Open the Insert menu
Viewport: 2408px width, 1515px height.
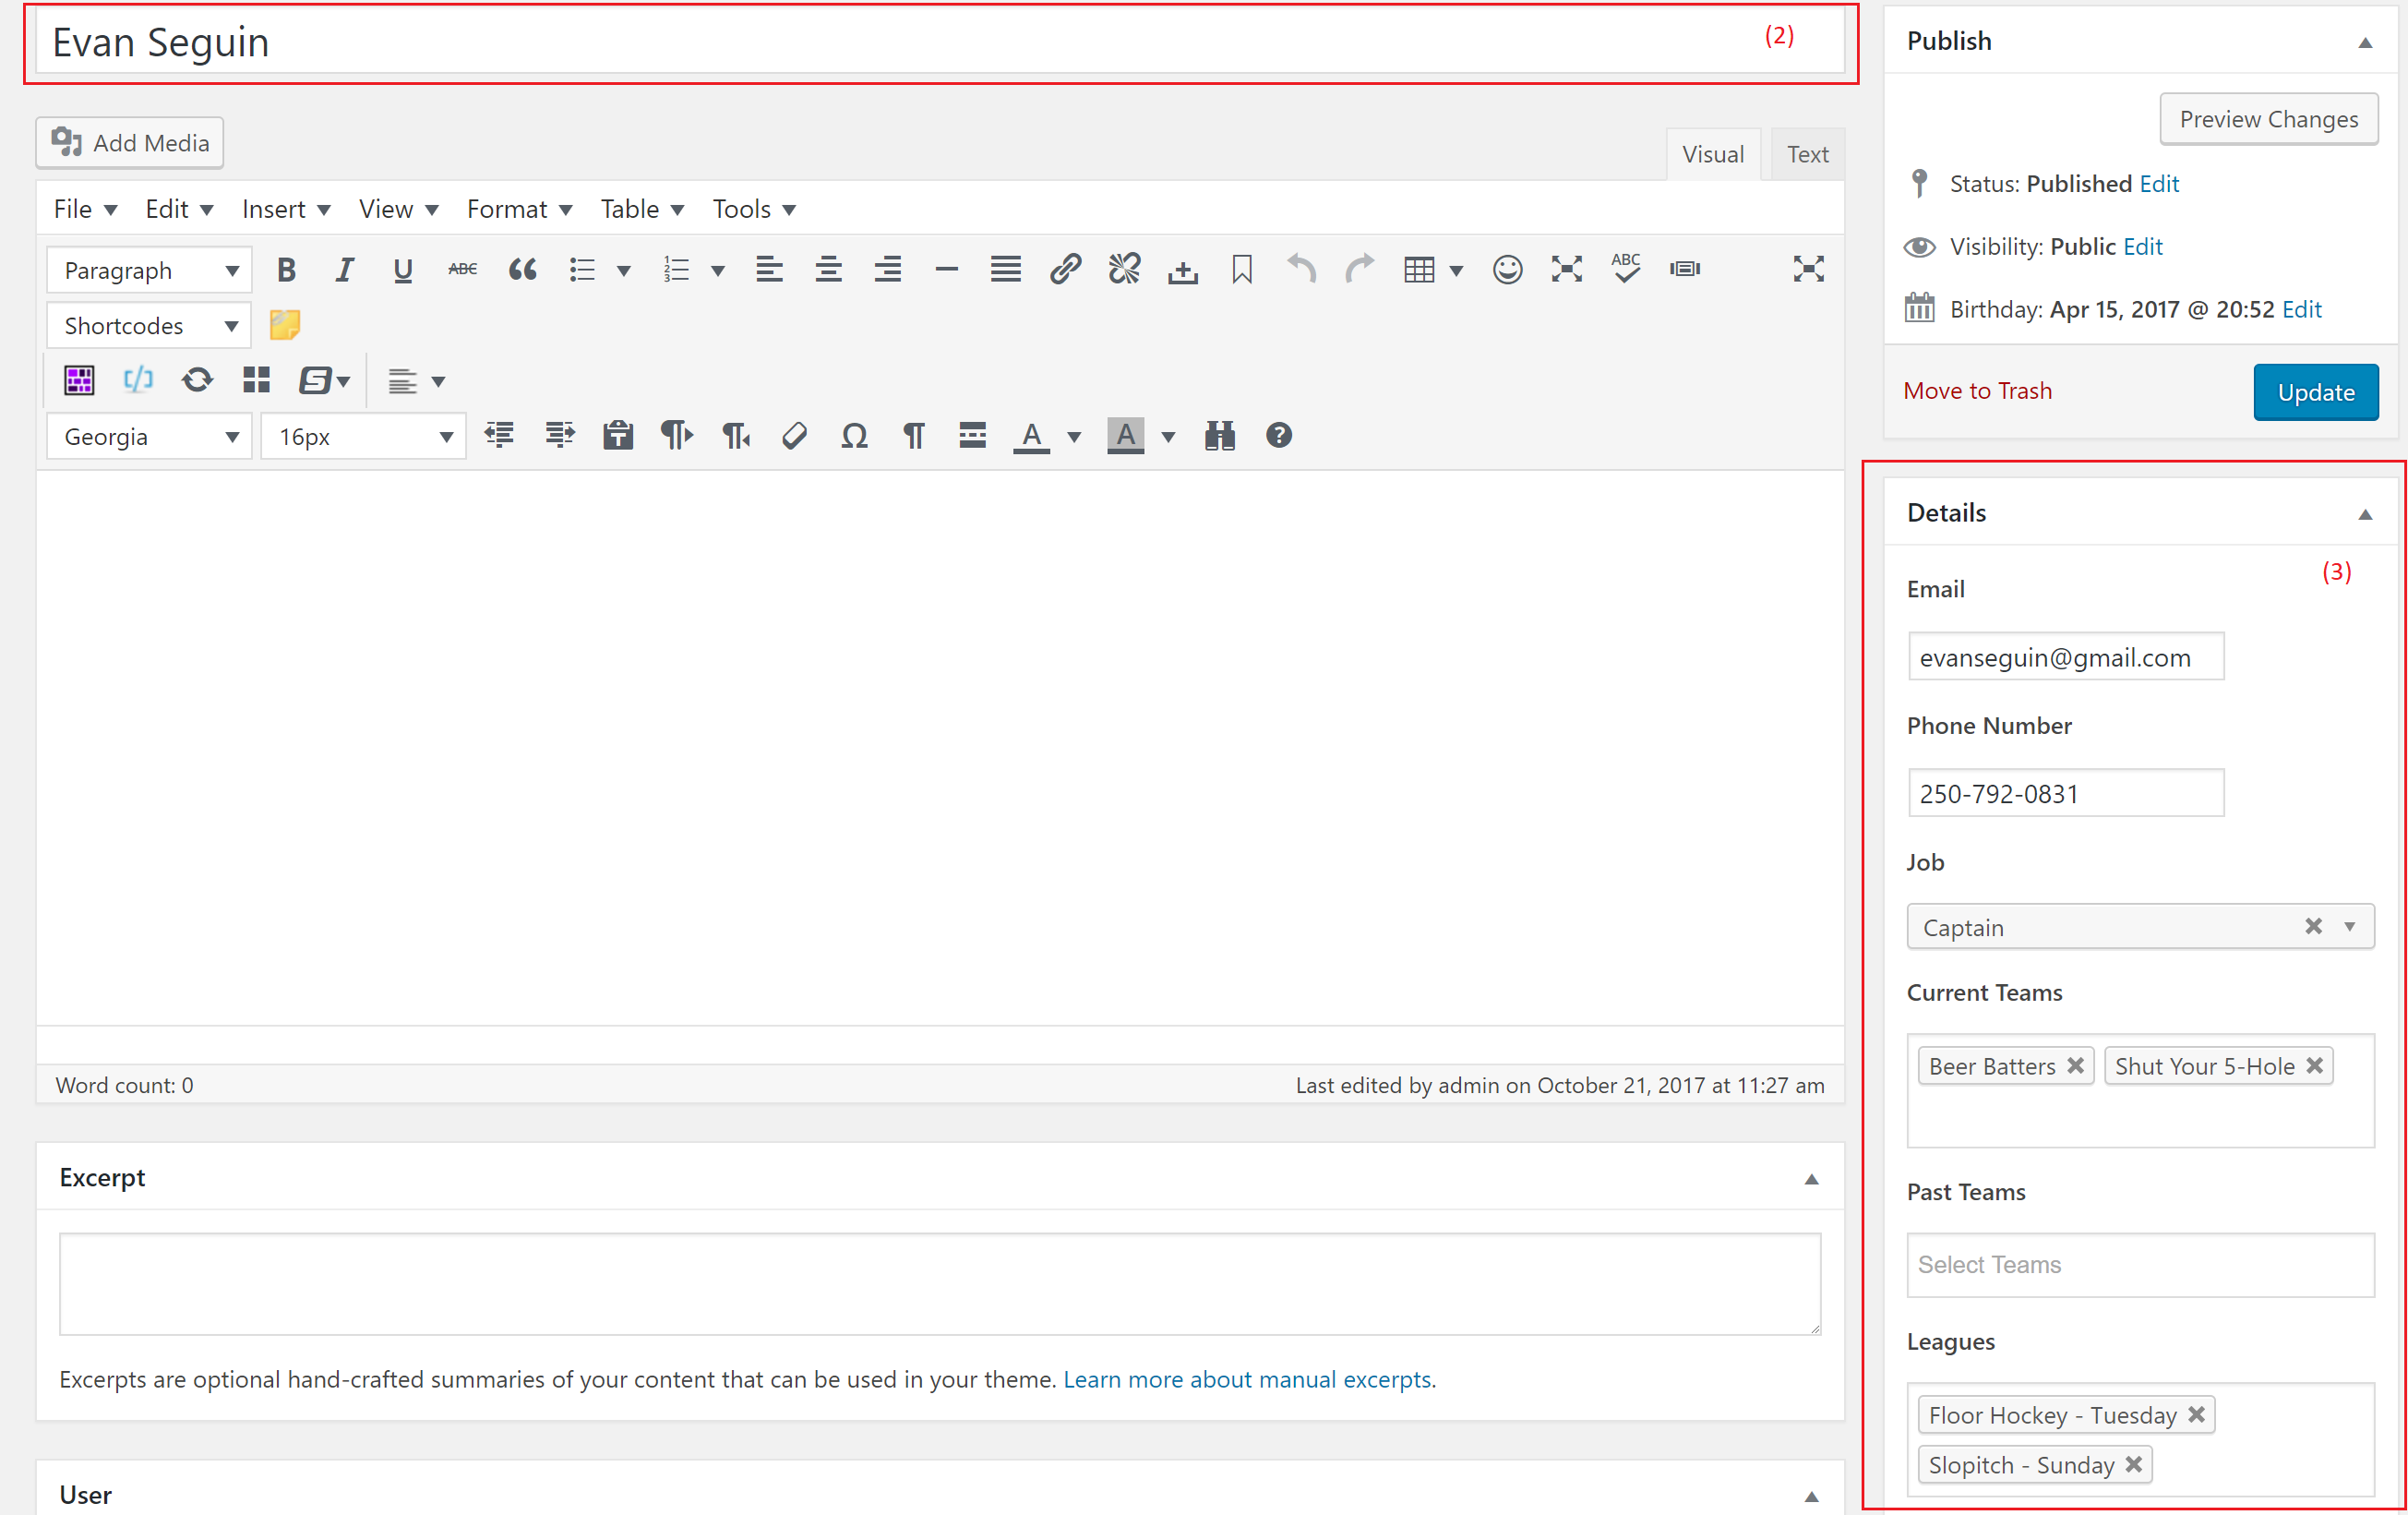point(286,209)
